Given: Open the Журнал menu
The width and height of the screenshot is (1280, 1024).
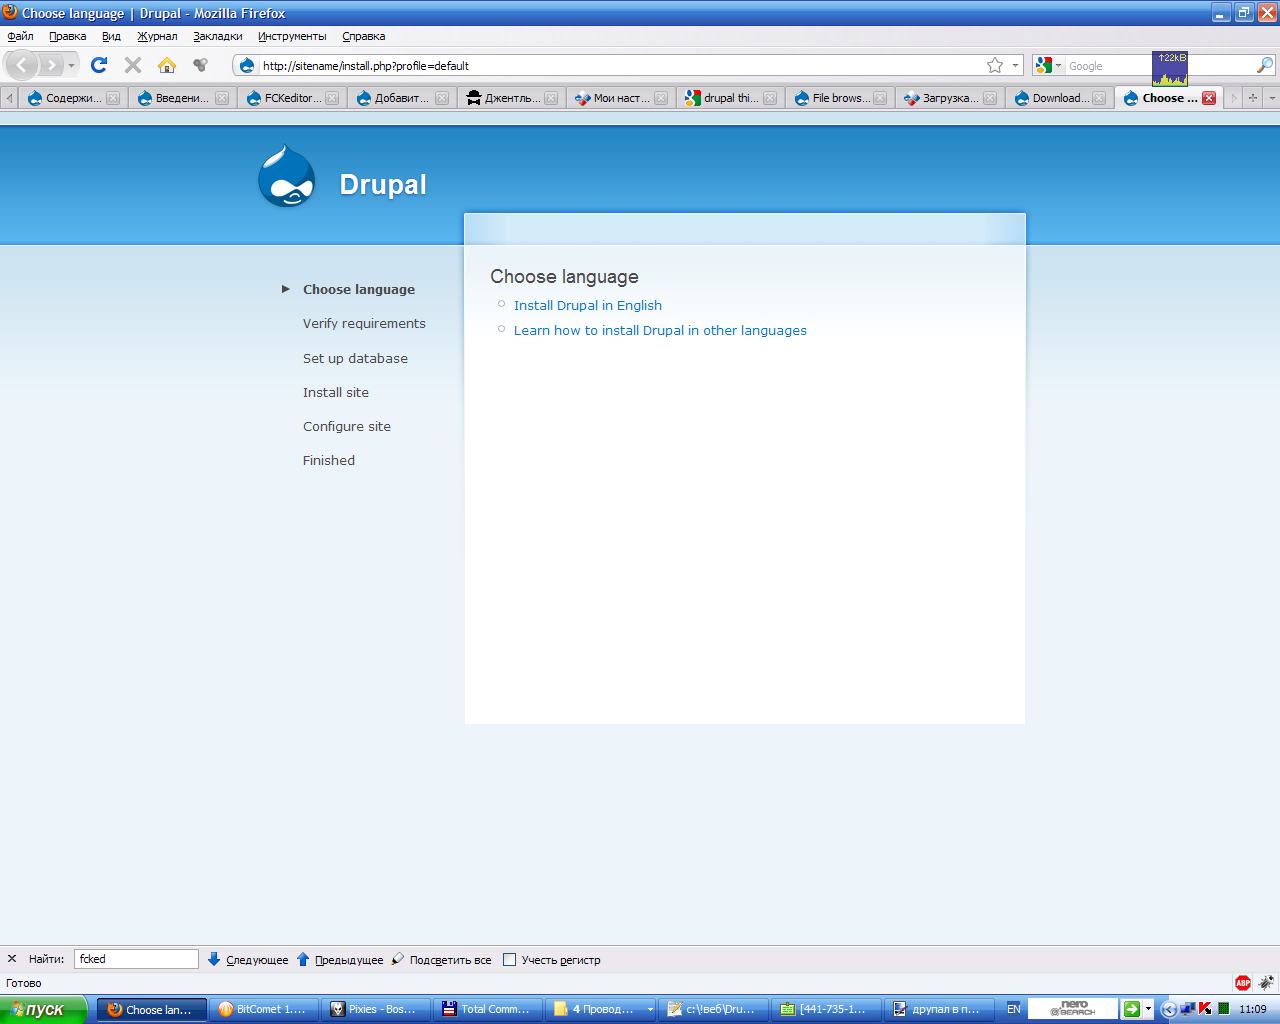Looking at the screenshot, I should coord(157,36).
